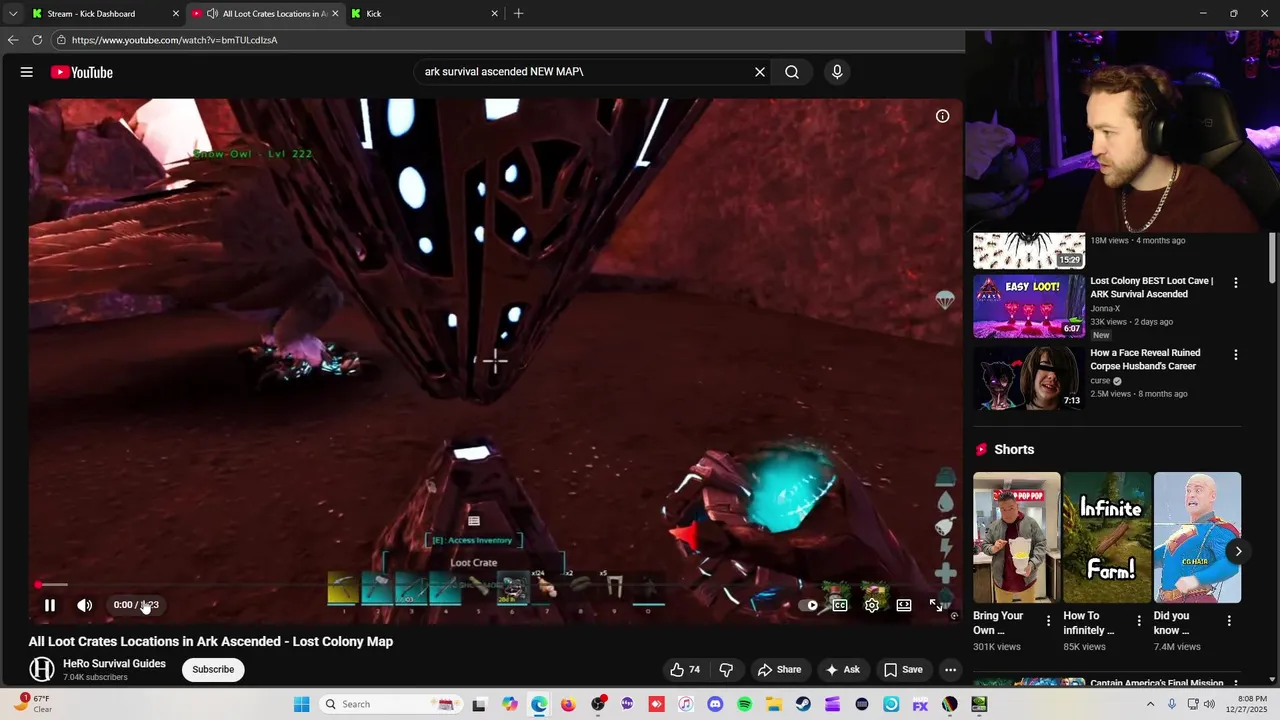Show next Shorts with arrow
Screen dimensions: 1280x720
coord(1238,551)
